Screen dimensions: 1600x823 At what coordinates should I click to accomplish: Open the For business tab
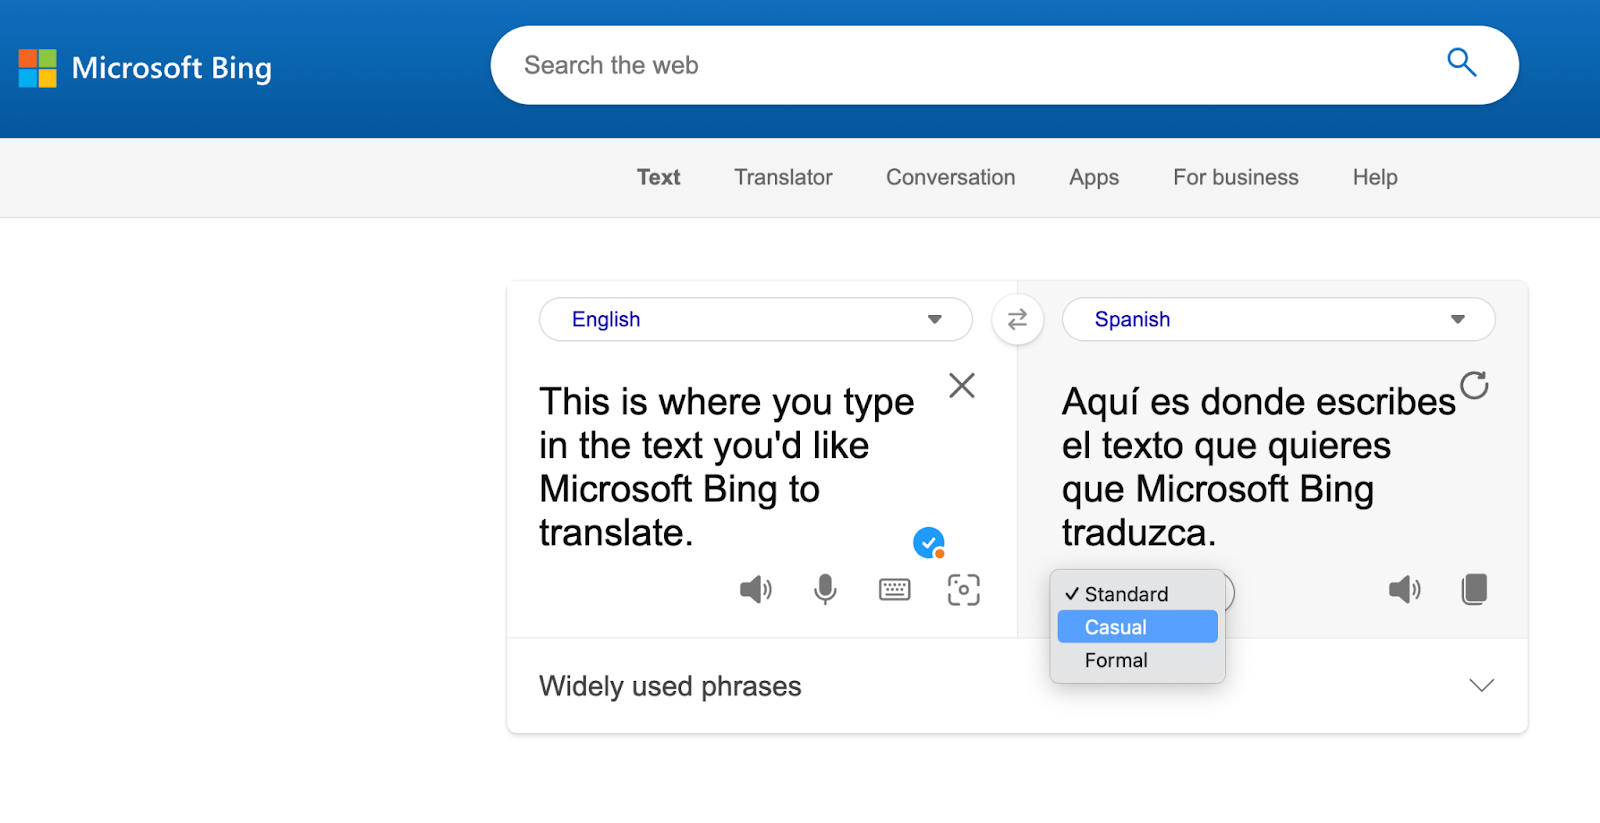(x=1235, y=177)
